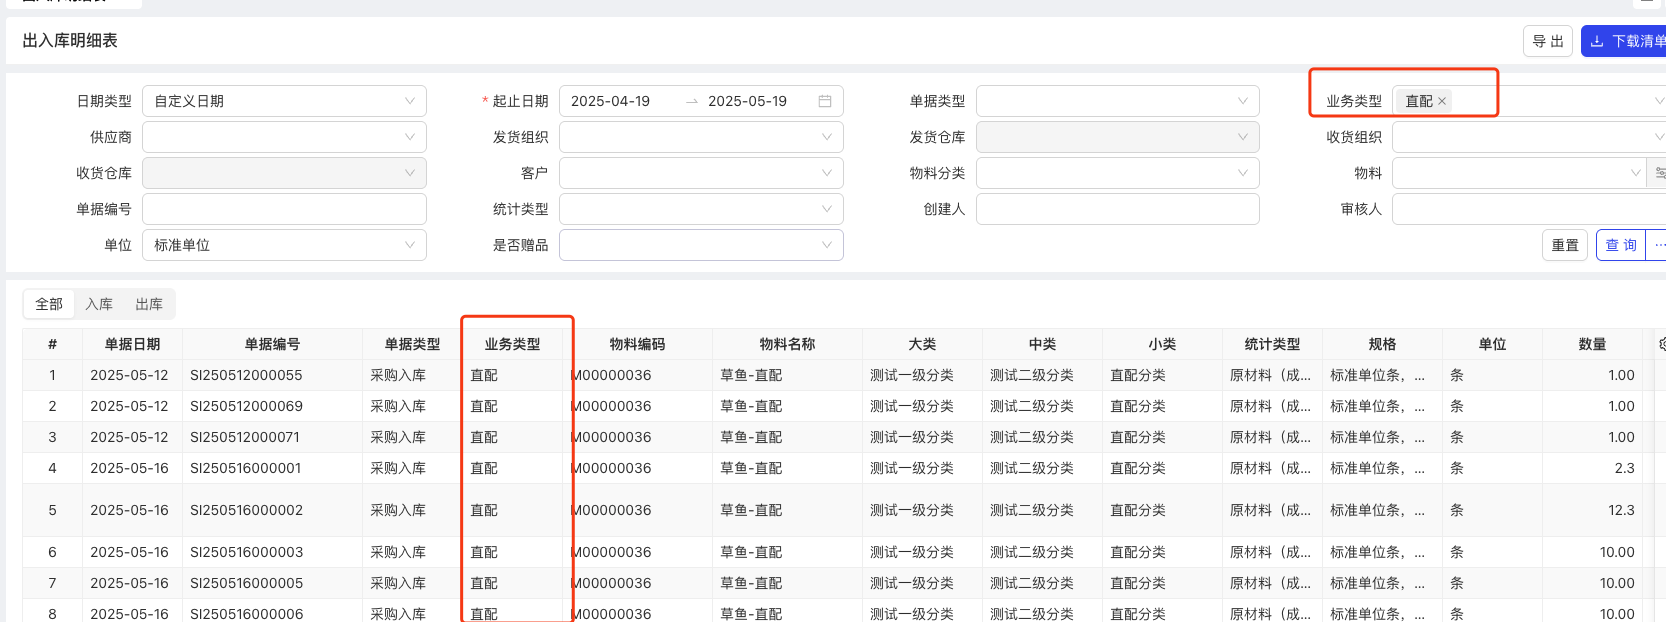
Task: Open the disabled 收货仓库 dropdown
Action: coord(284,173)
